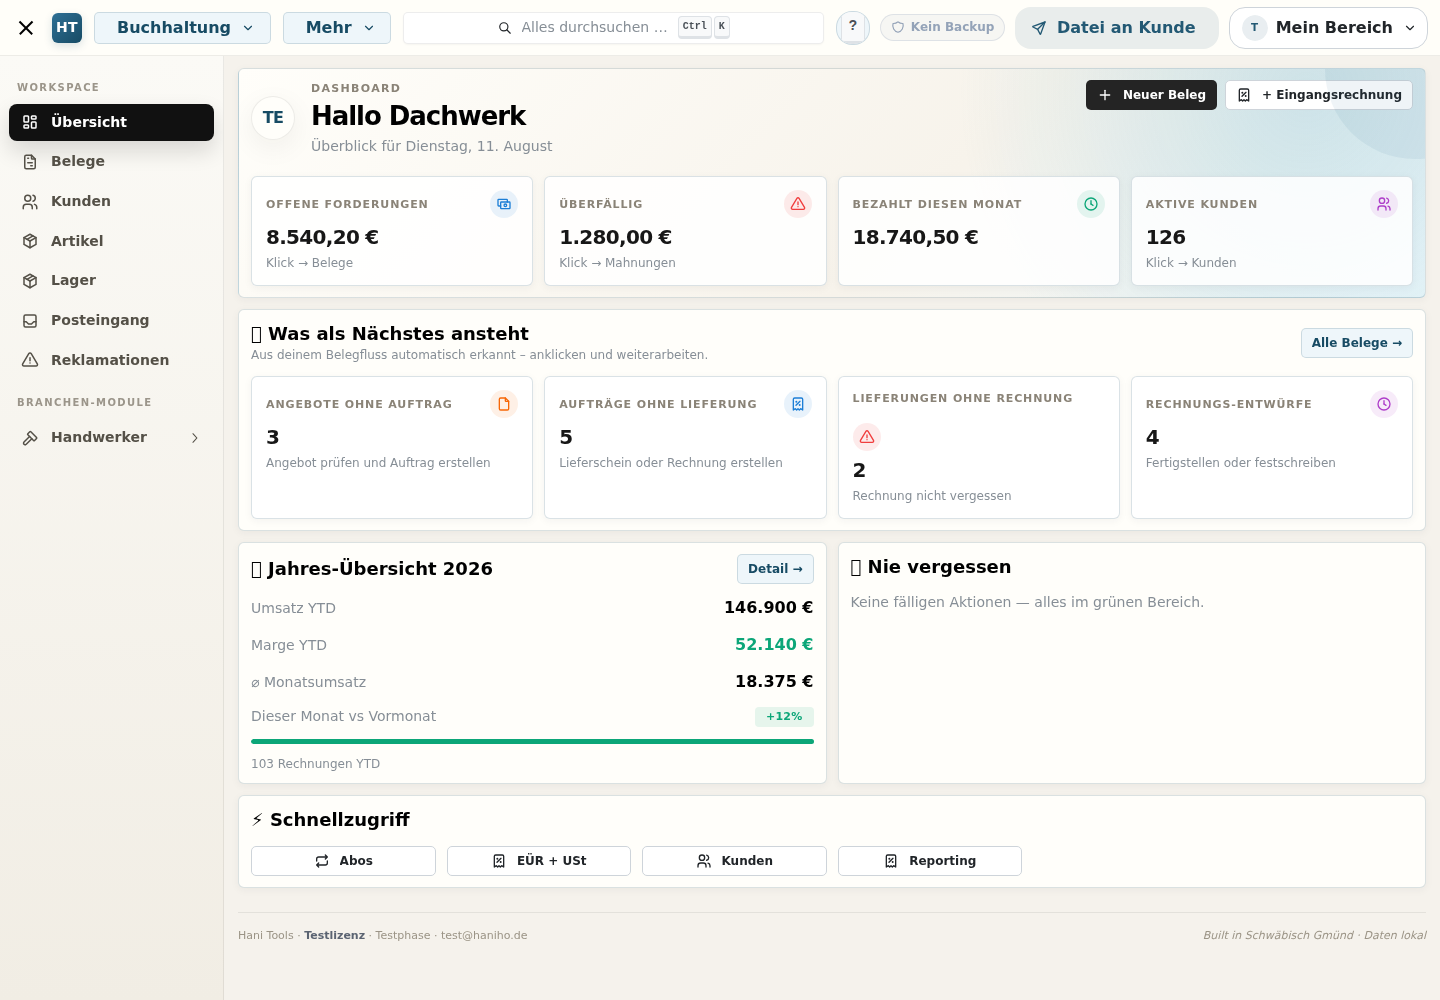Image resolution: width=1440 pixels, height=1000 pixels.
Task: Click the red warning icon on Lieferungen ohne Rechnung
Action: [867, 437]
